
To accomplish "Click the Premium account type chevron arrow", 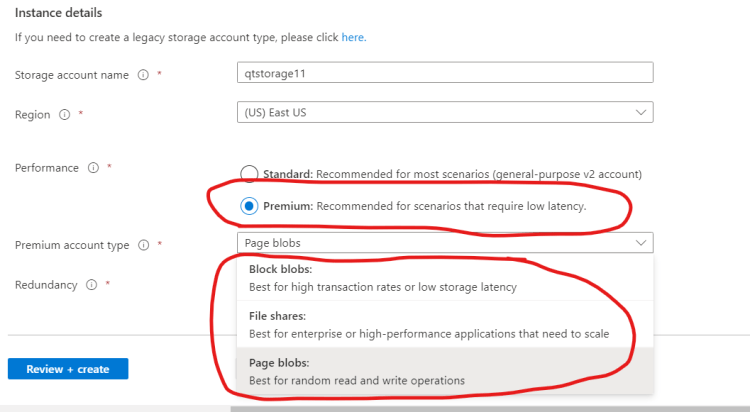I will pyautogui.click(x=640, y=243).
